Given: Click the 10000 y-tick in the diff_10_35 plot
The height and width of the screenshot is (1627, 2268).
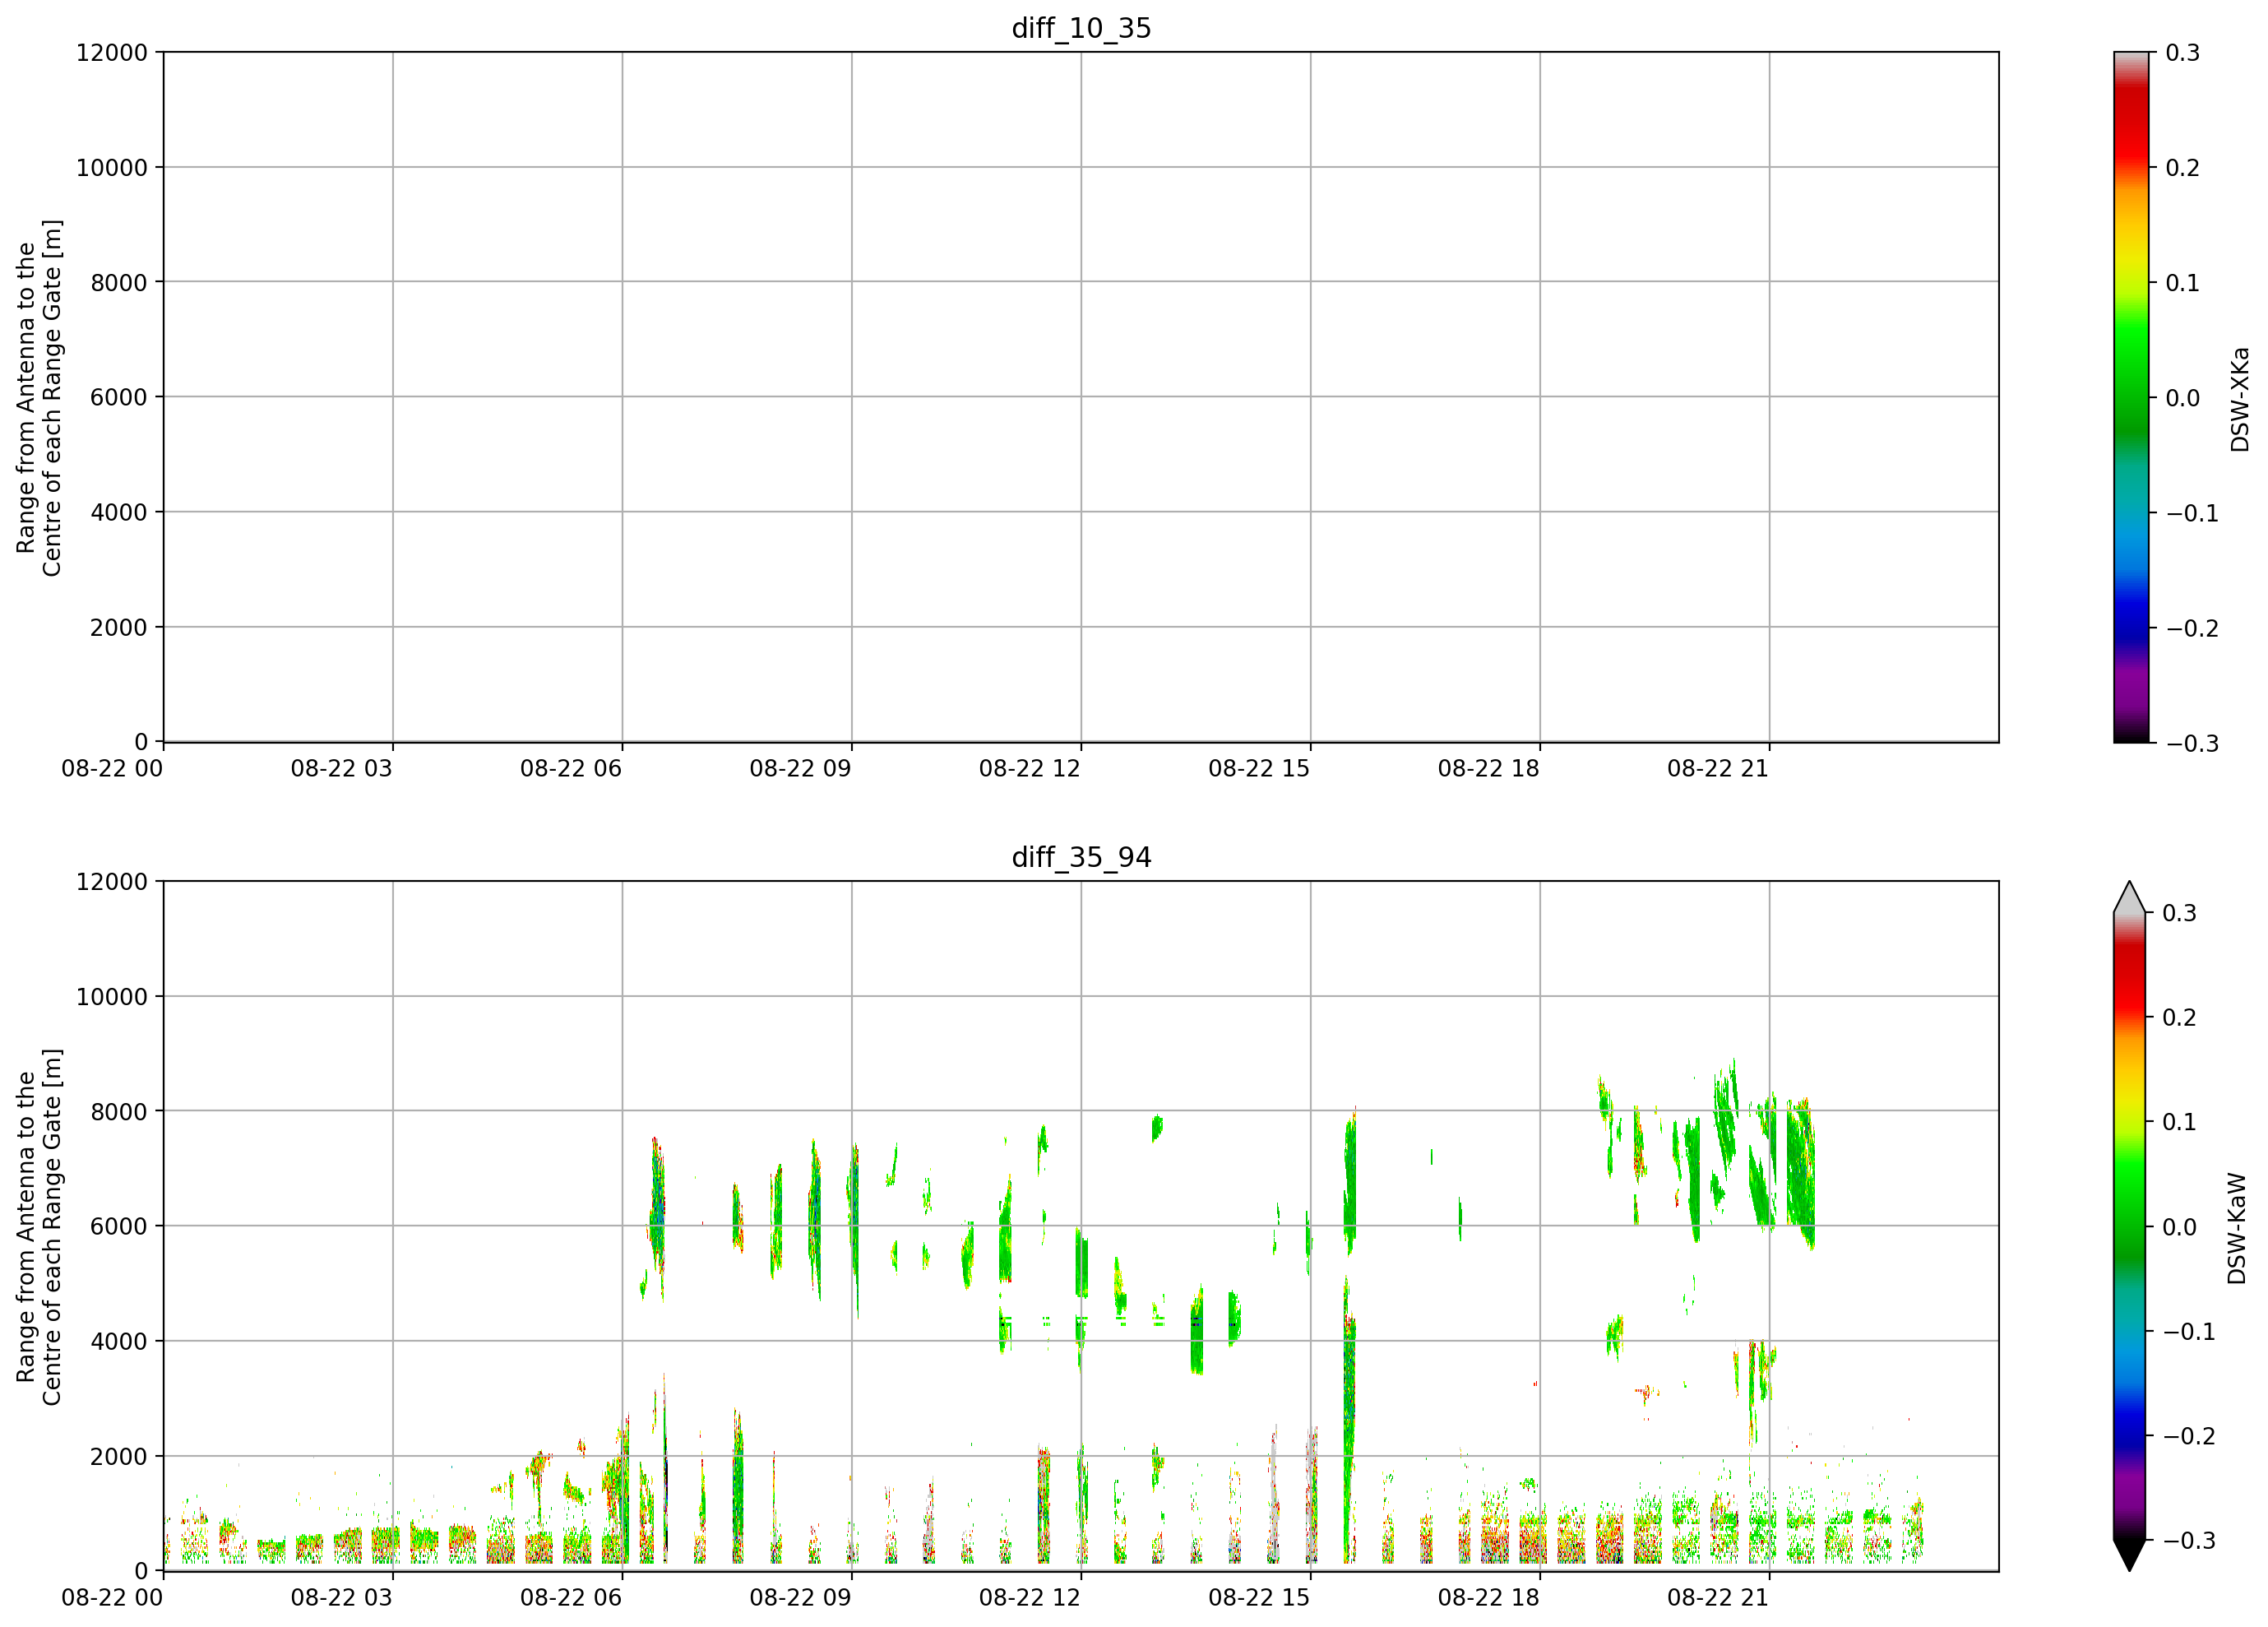Looking at the screenshot, I should tap(112, 168).
